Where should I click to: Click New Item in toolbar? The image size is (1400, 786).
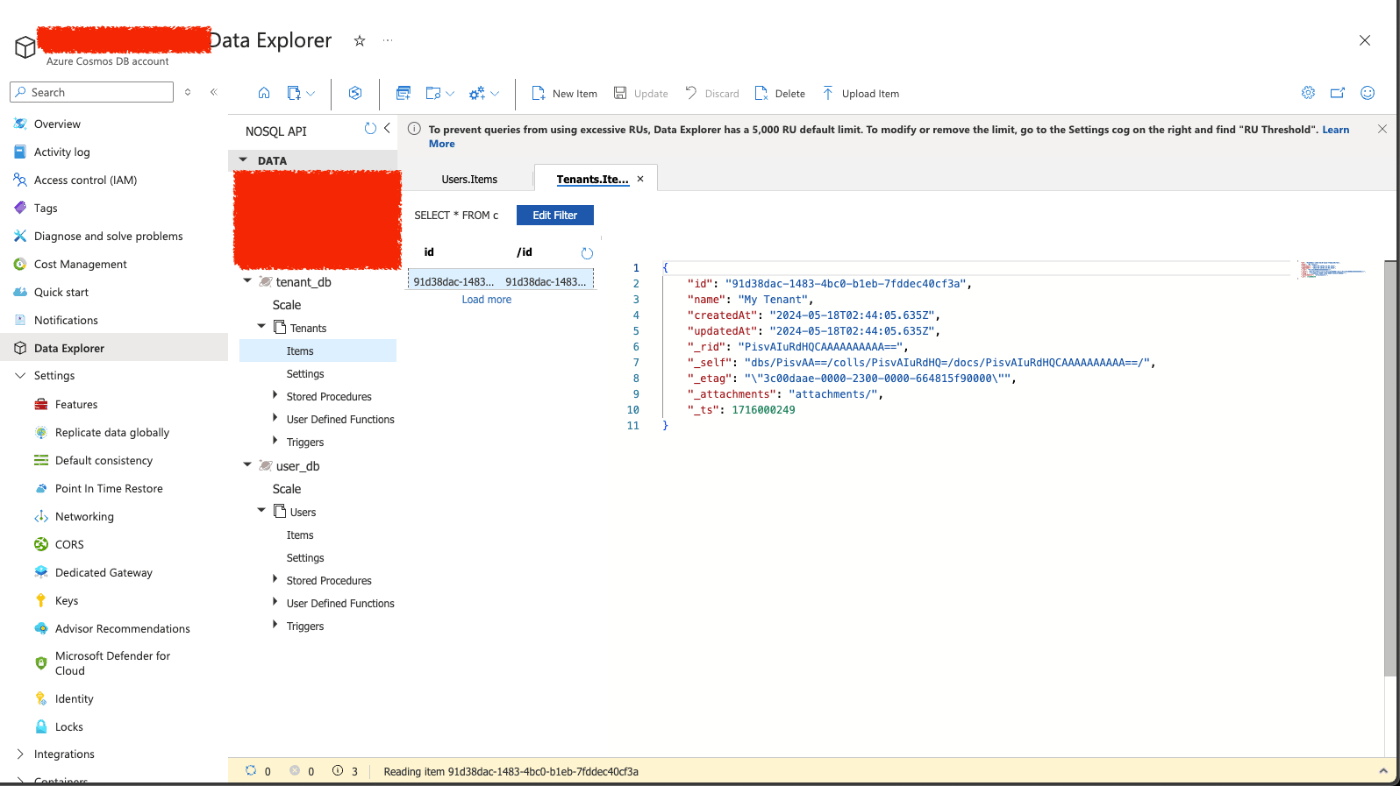[564, 93]
